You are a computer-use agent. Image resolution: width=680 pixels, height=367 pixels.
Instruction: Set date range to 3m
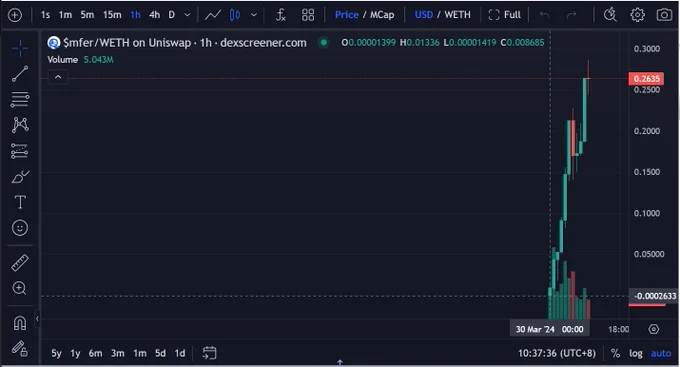(118, 354)
